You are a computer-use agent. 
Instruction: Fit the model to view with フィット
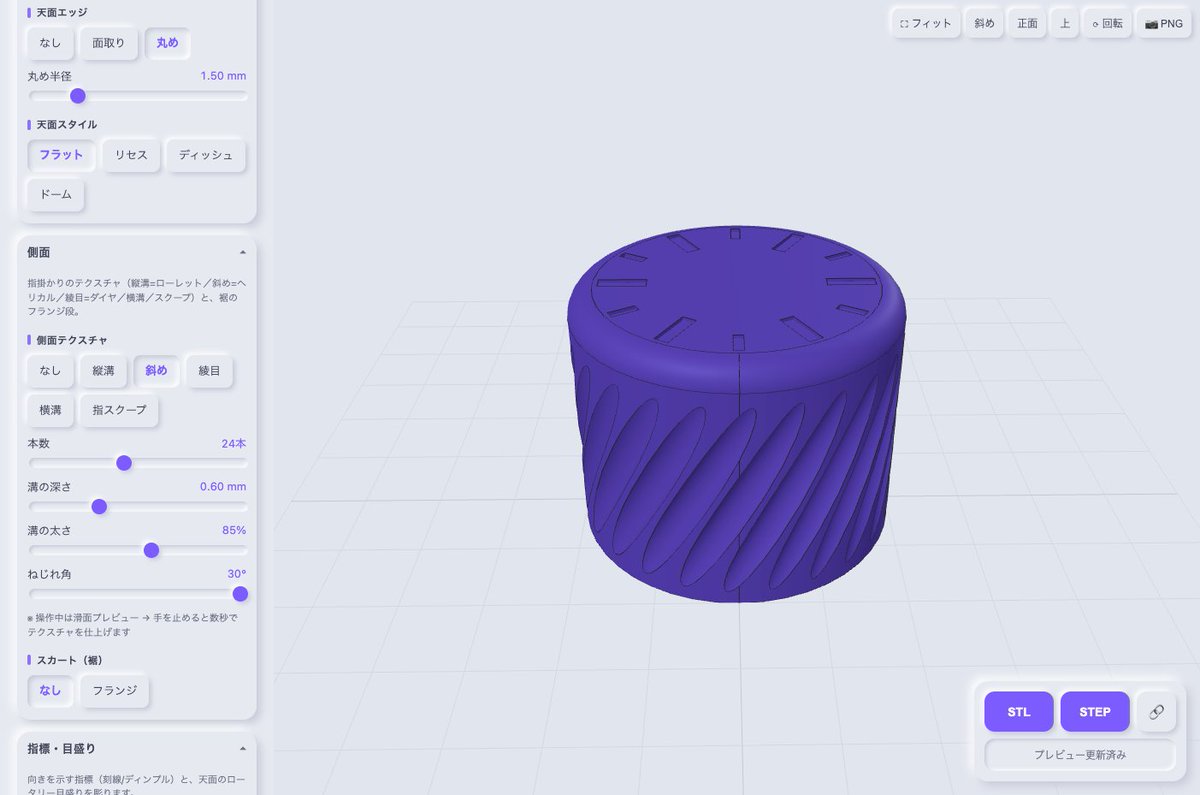click(x=925, y=23)
